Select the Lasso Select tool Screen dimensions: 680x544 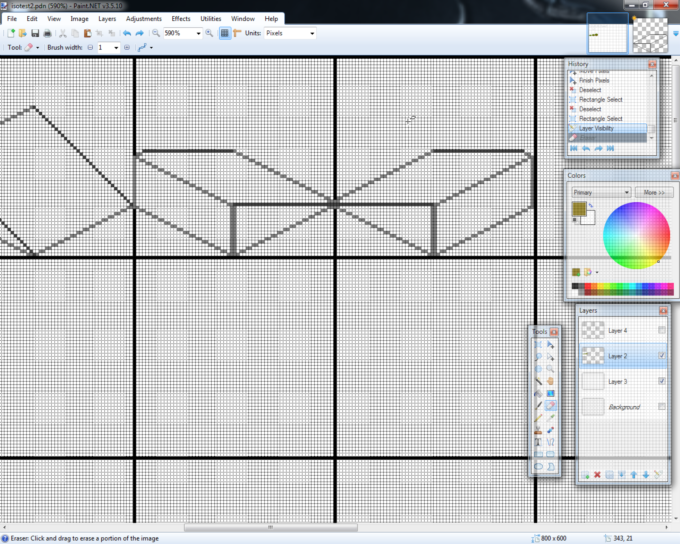pos(538,357)
